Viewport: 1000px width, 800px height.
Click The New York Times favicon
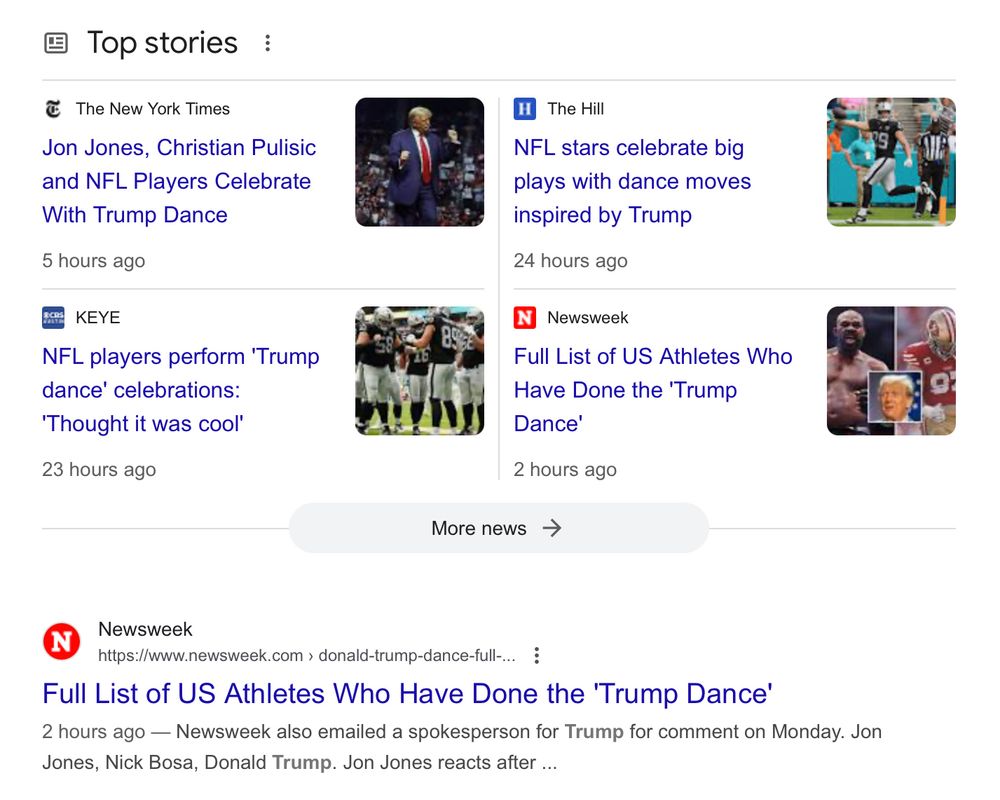click(x=53, y=109)
